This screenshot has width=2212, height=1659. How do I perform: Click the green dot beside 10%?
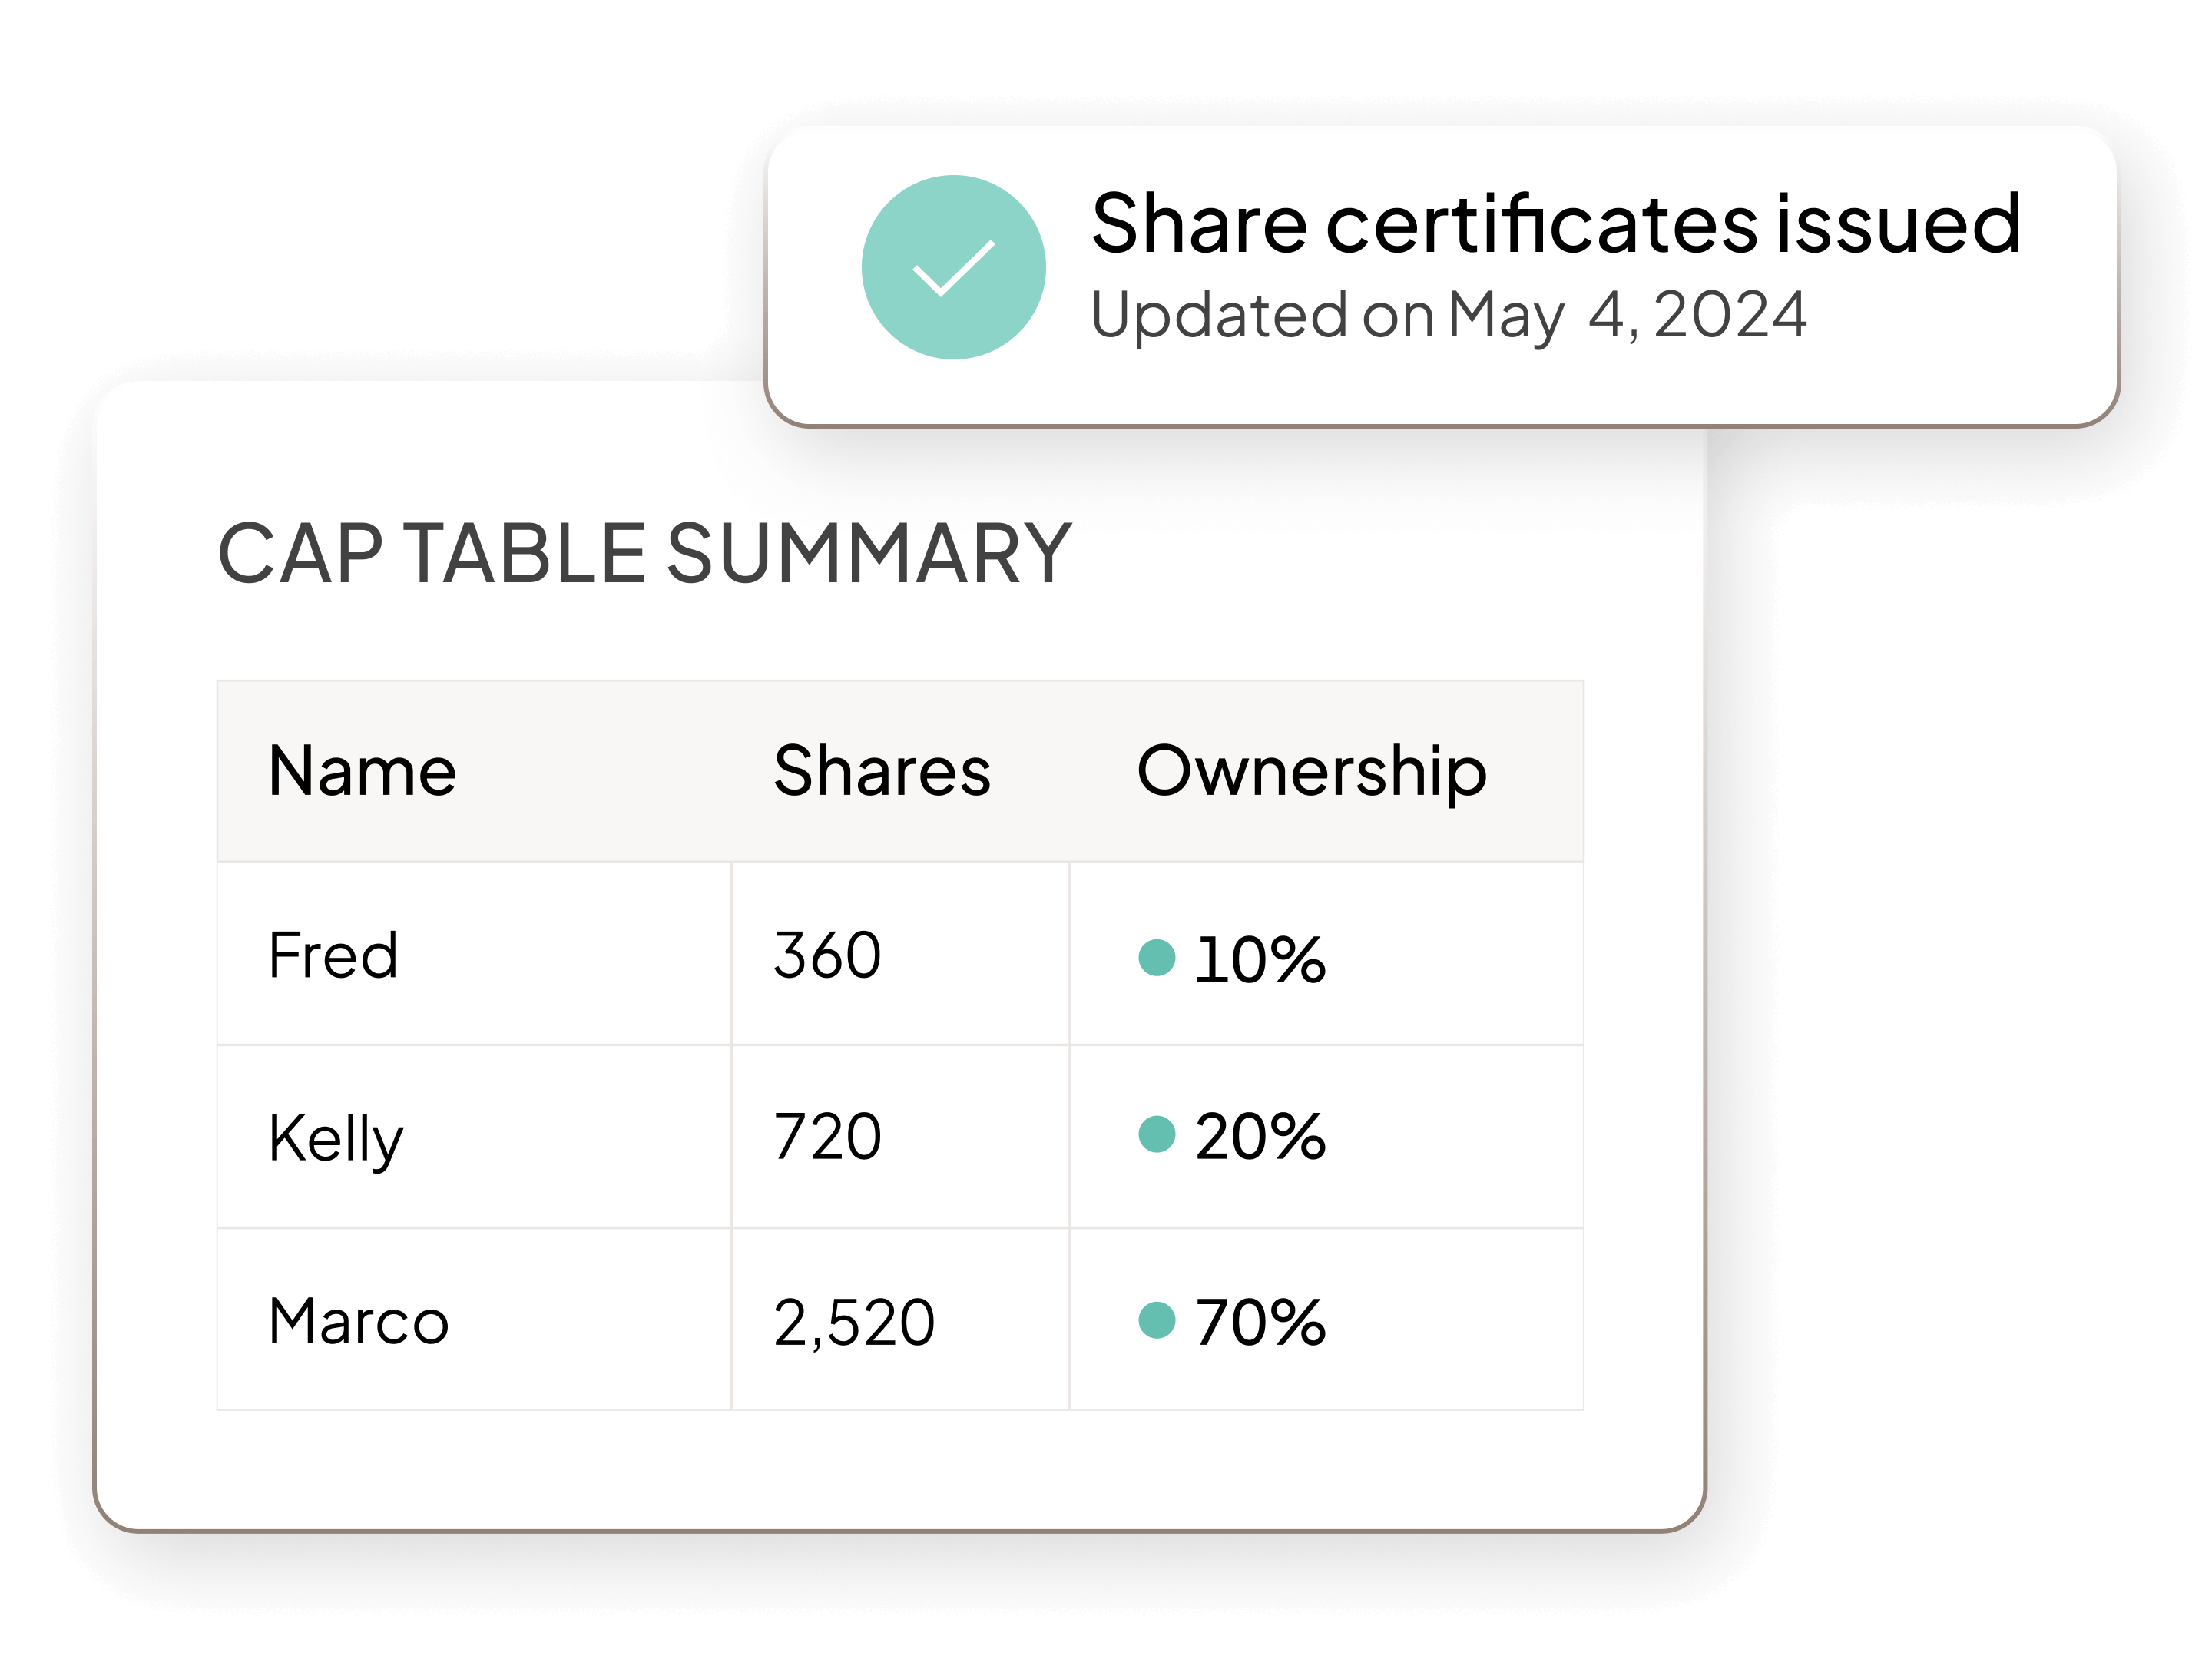coord(1156,957)
